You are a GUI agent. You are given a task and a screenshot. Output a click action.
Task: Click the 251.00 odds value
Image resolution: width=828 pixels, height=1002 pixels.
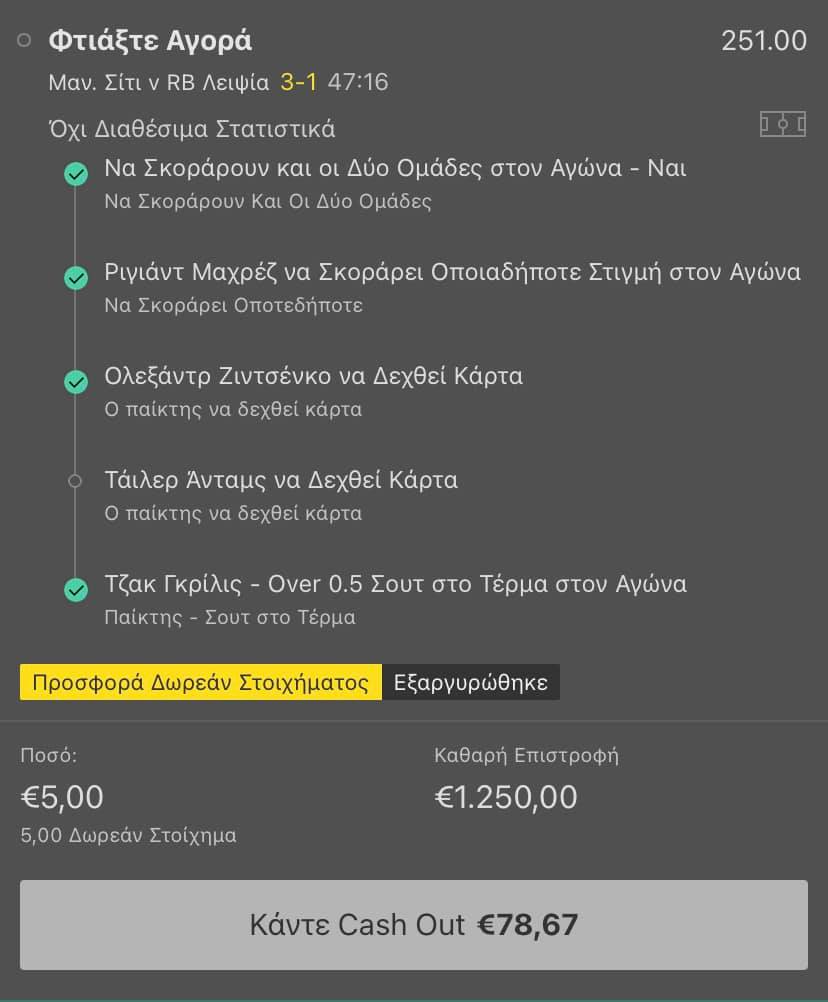(763, 41)
